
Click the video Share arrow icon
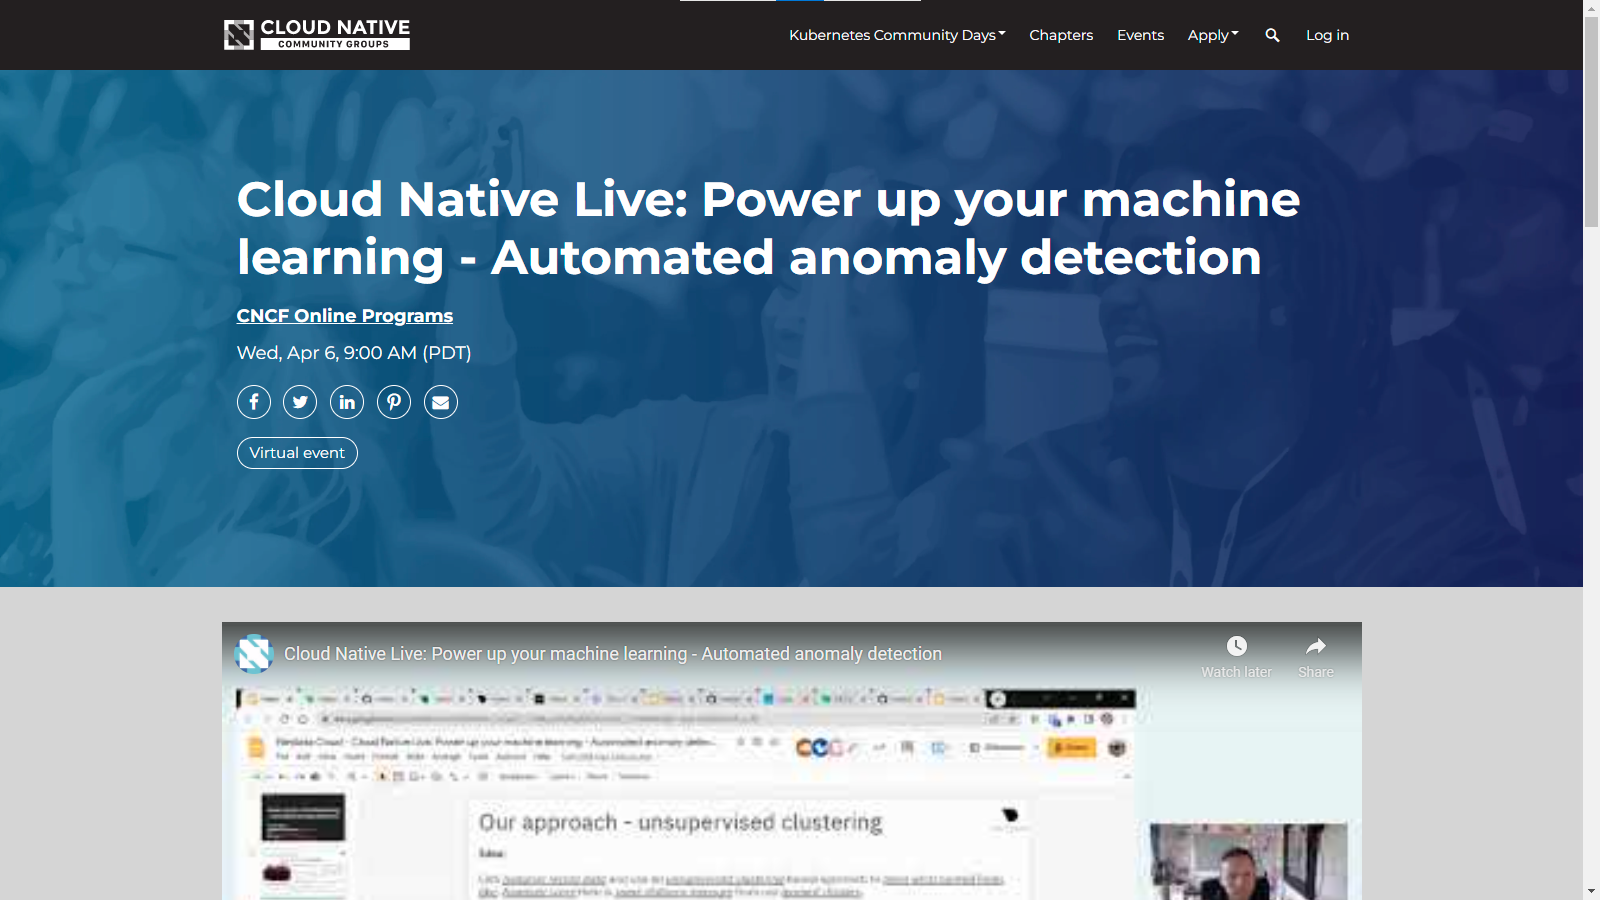pos(1315,647)
